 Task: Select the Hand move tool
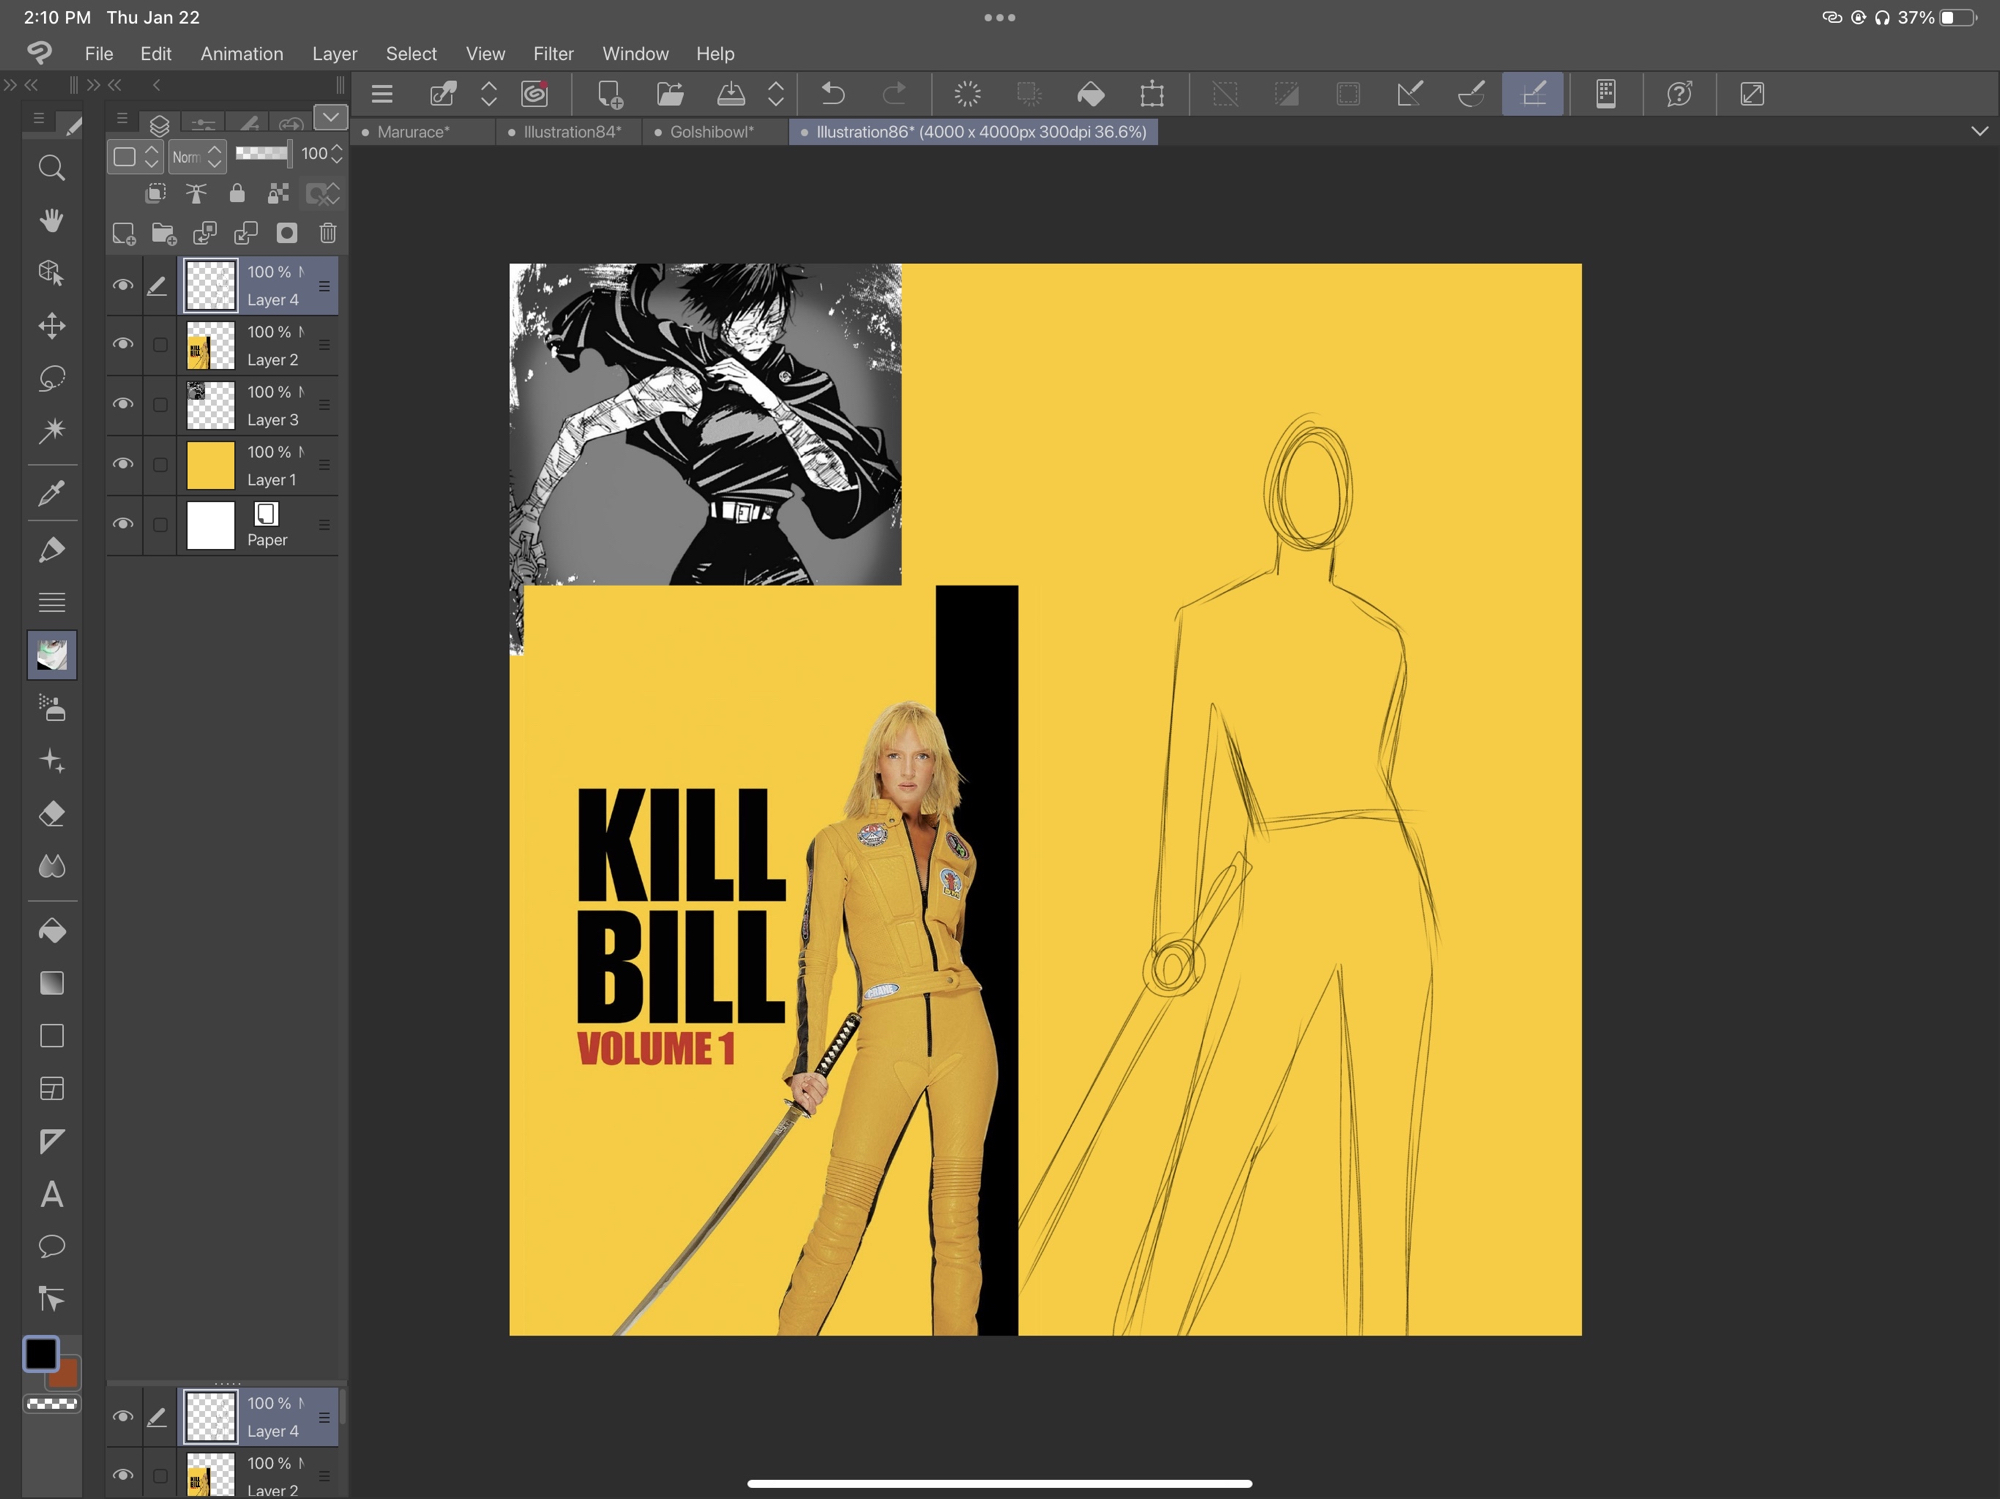[x=52, y=220]
